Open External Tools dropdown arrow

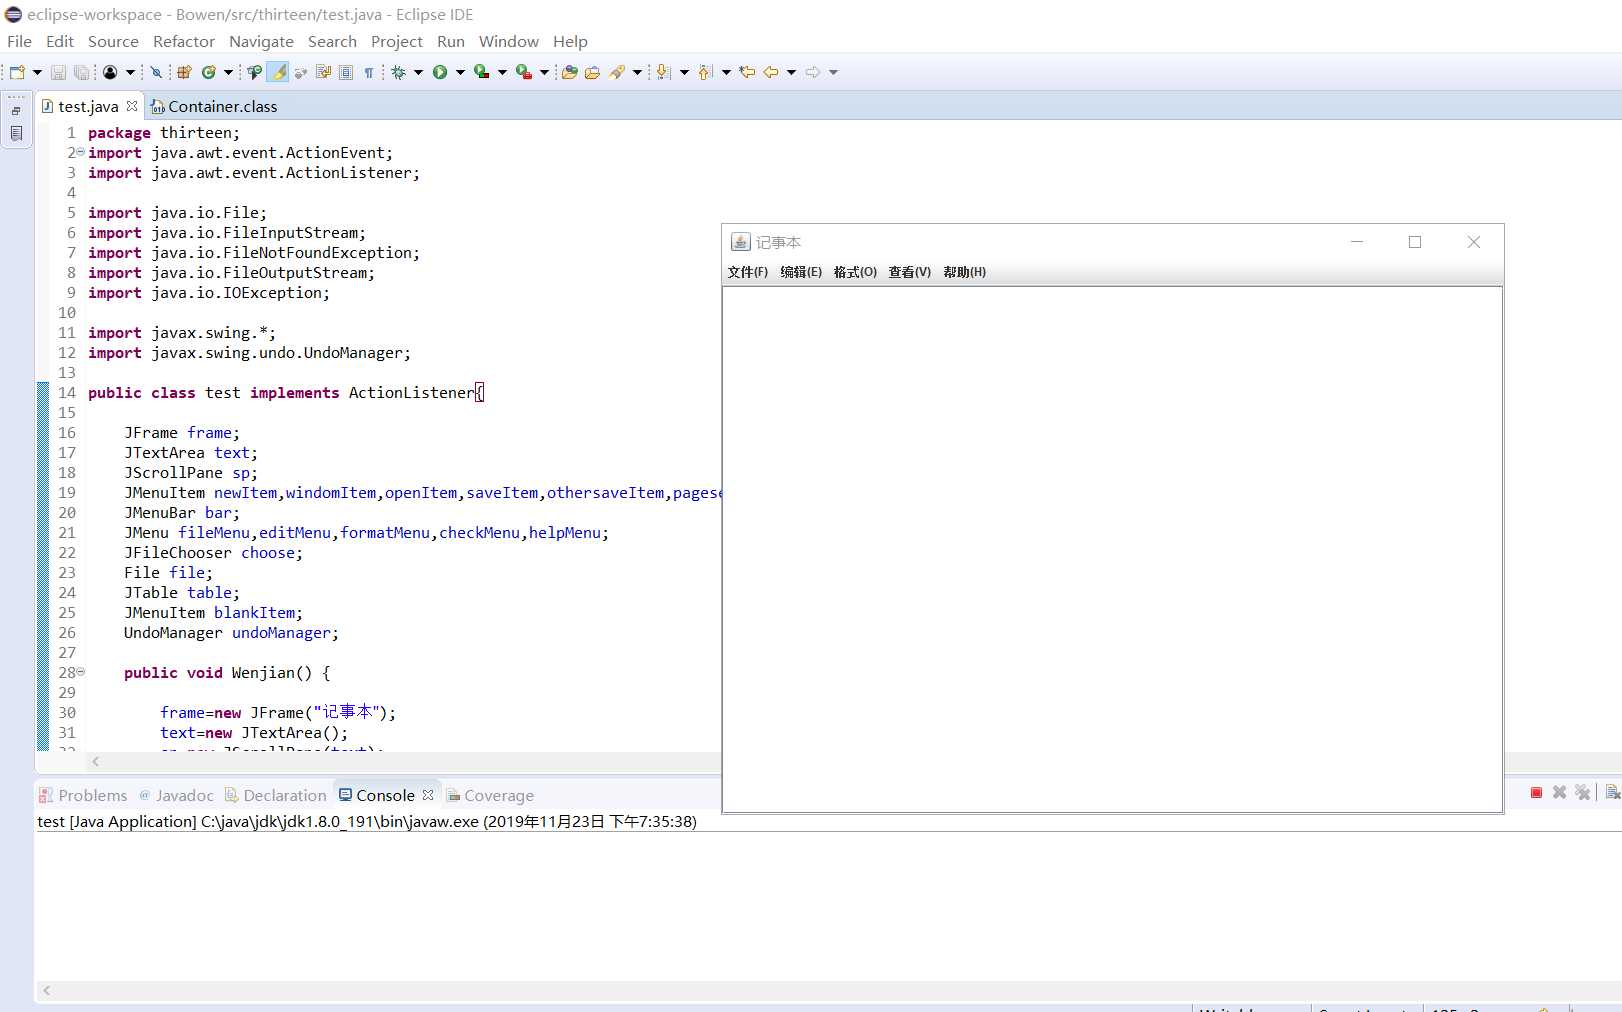[544, 72]
